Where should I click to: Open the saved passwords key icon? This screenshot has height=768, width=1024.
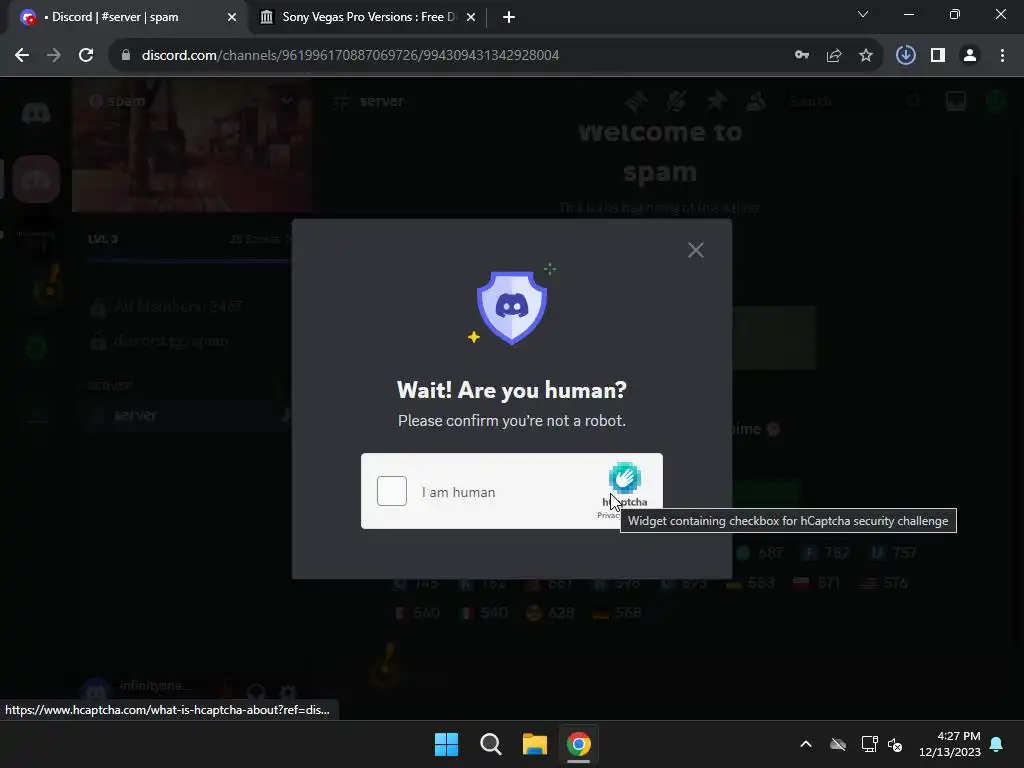point(802,55)
